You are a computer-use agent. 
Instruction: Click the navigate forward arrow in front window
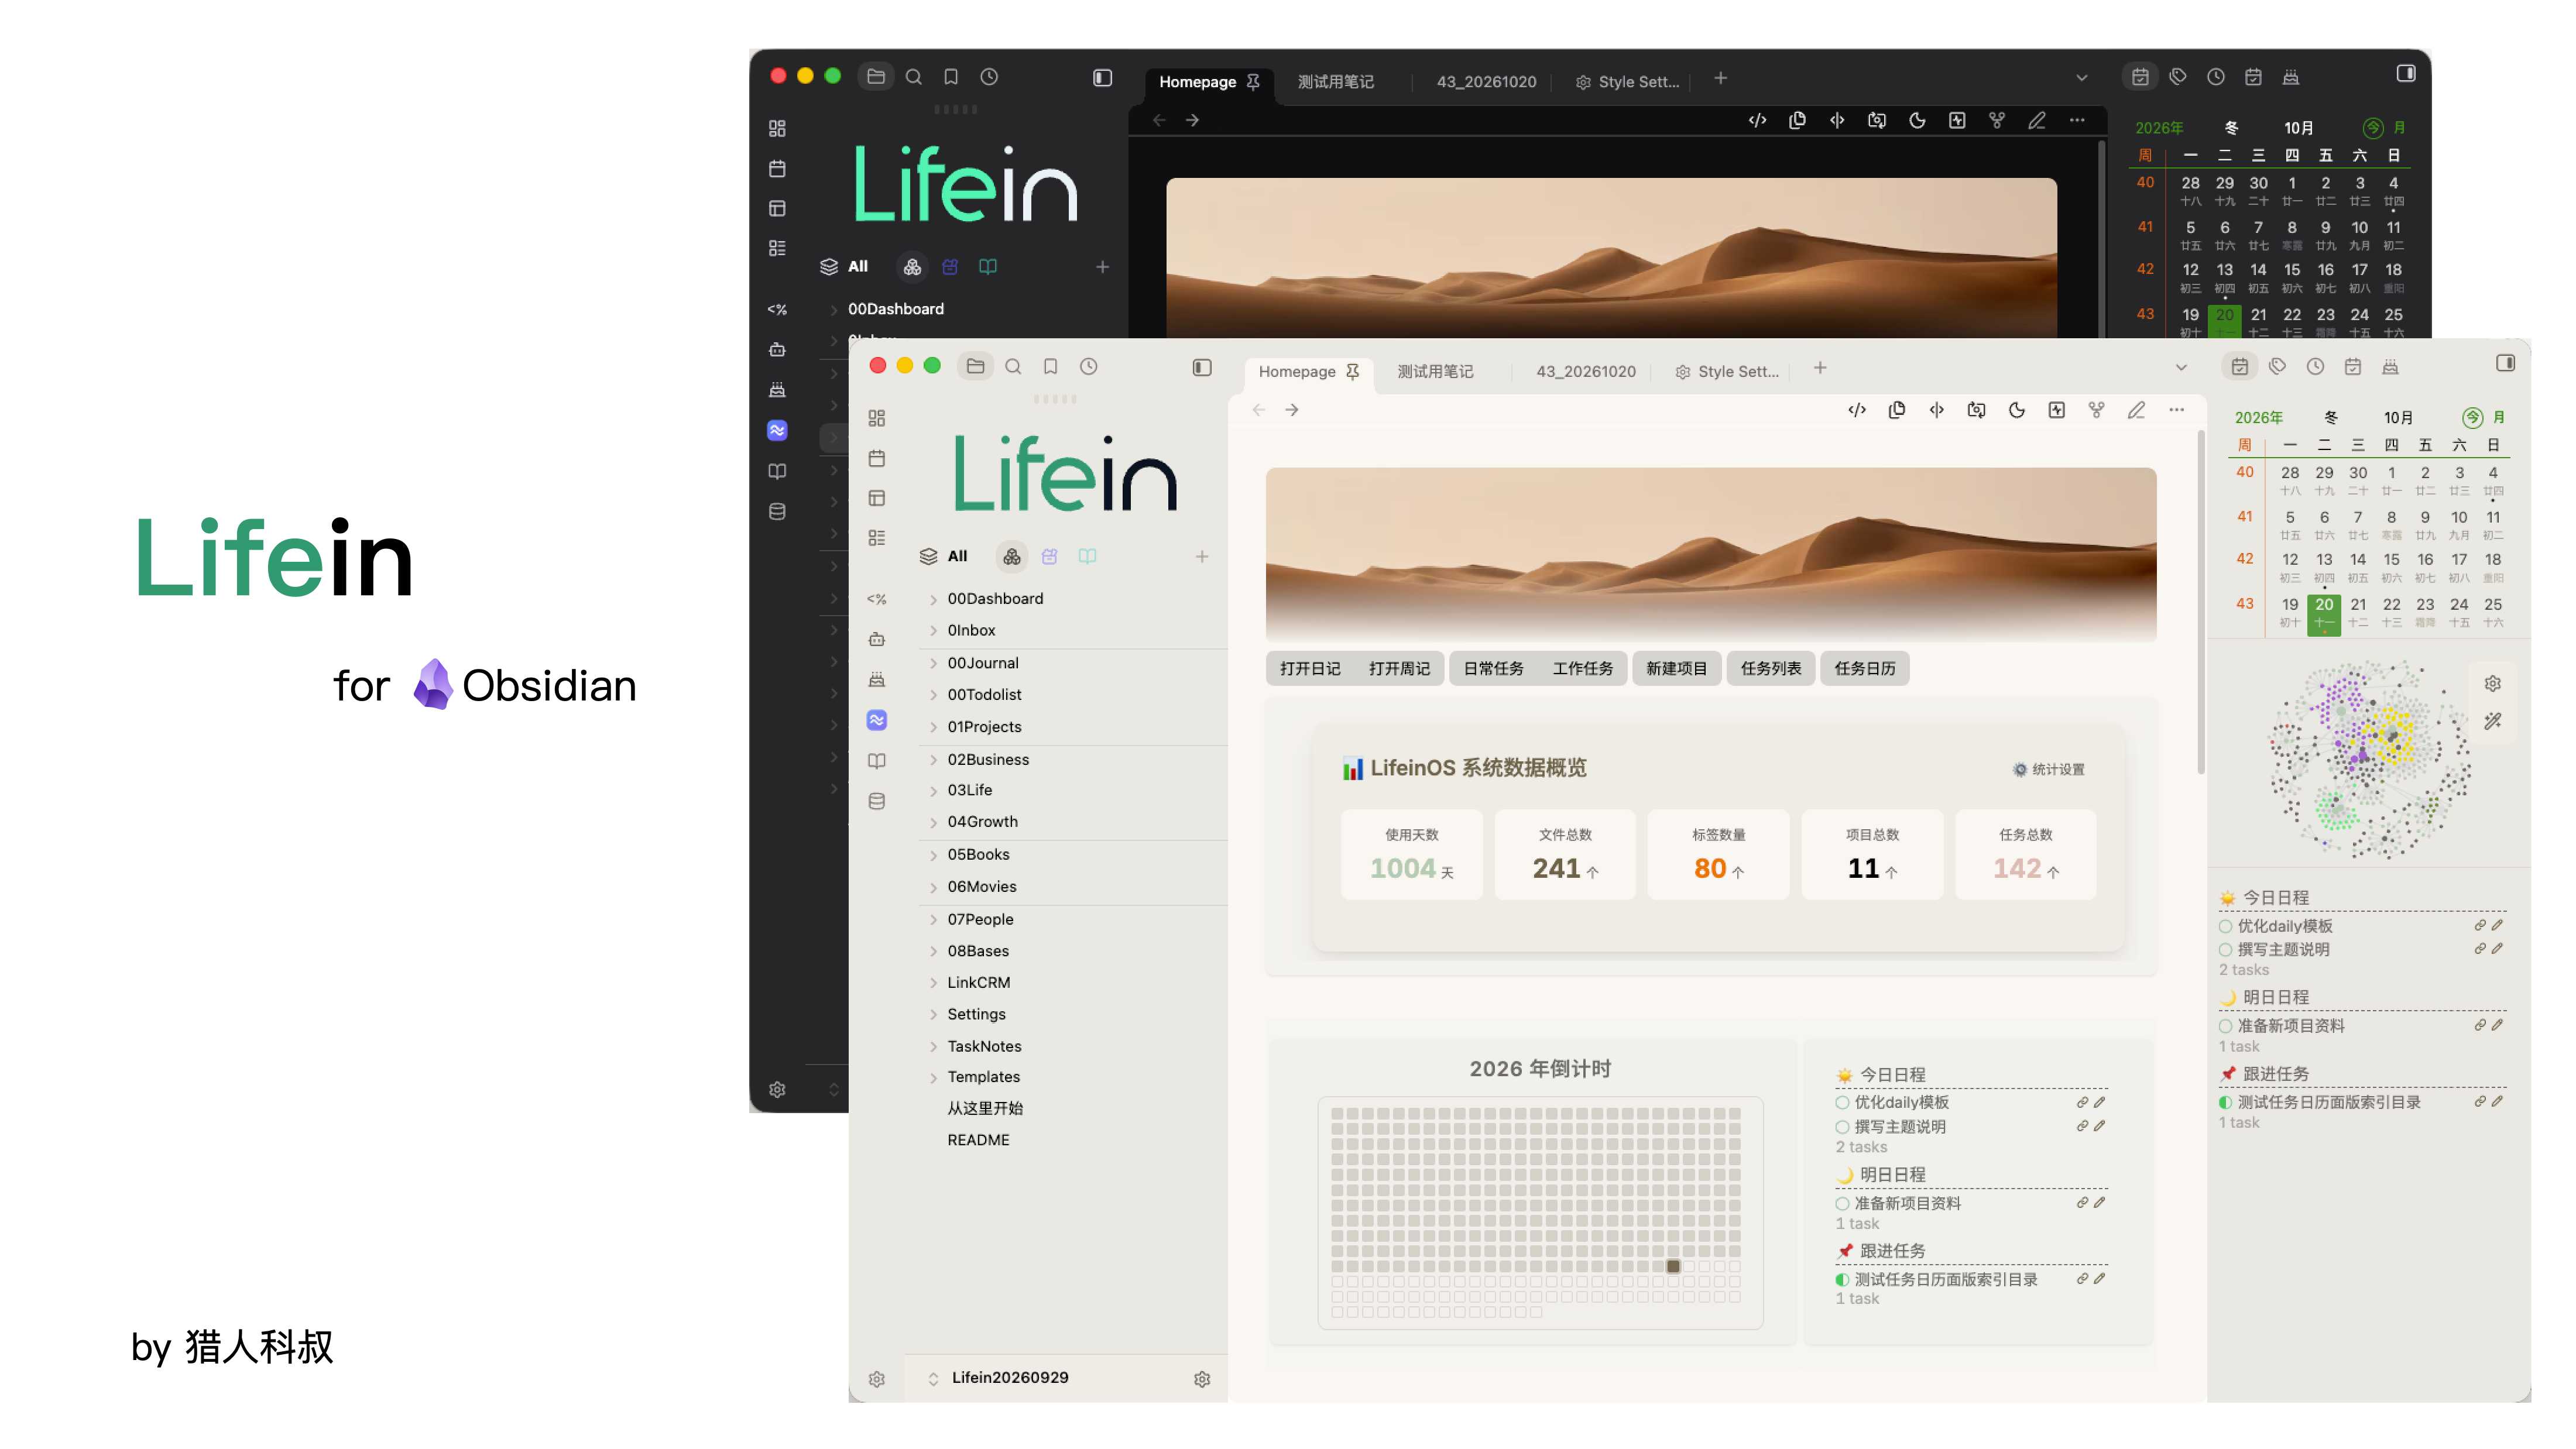pyautogui.click(x=1292, y=410)
